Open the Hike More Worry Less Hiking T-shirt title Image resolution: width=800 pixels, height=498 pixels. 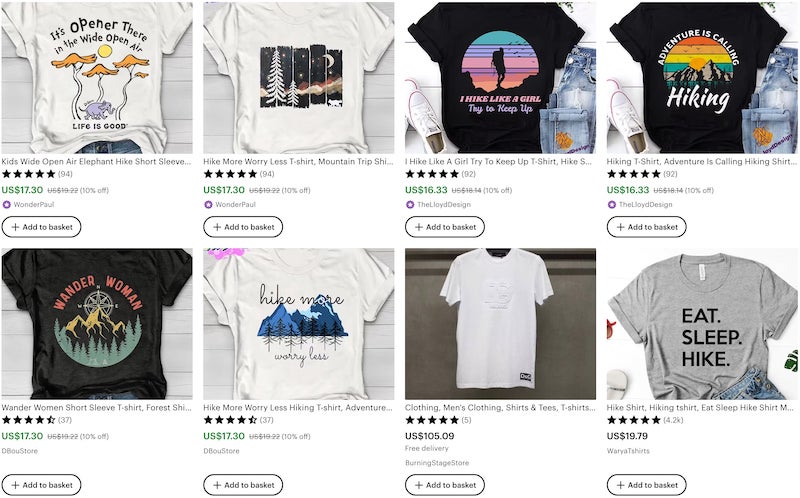pyautogui.click(x=298, y=408)
